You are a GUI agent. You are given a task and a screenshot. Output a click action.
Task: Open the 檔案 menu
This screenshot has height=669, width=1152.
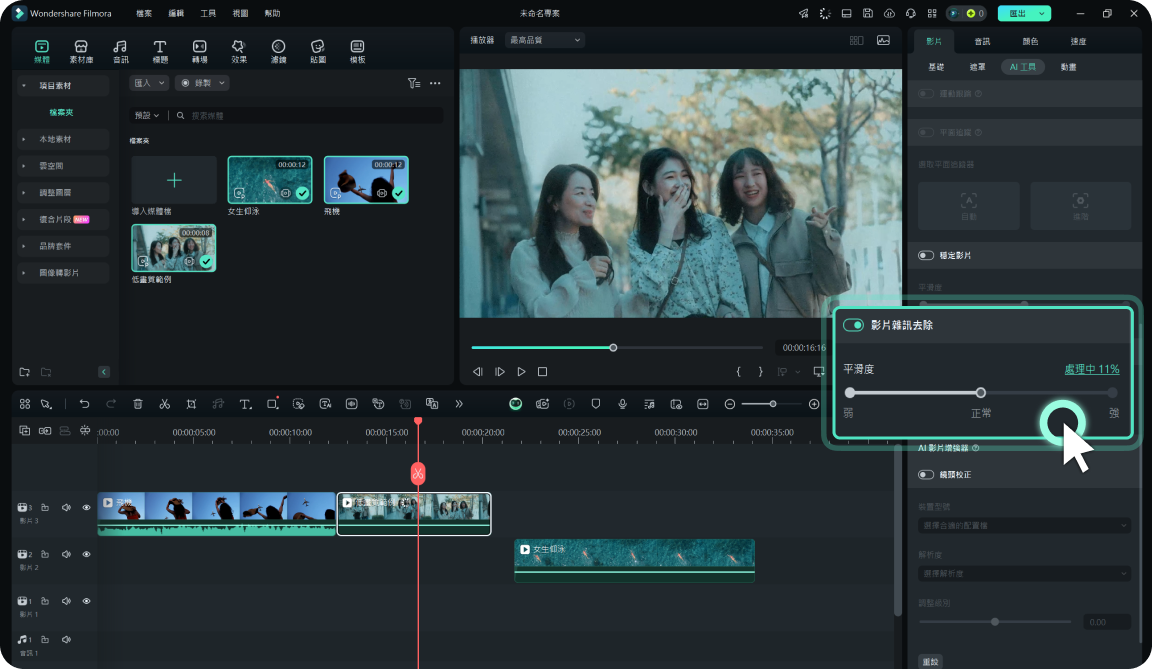[x=144, y=13]
